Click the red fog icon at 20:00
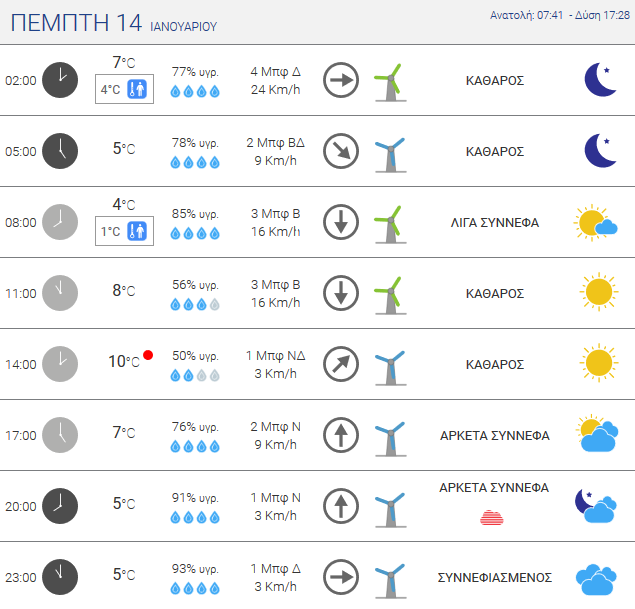This screenshot has height=609, width=635. pyautogui.click(x=494, y=517)
